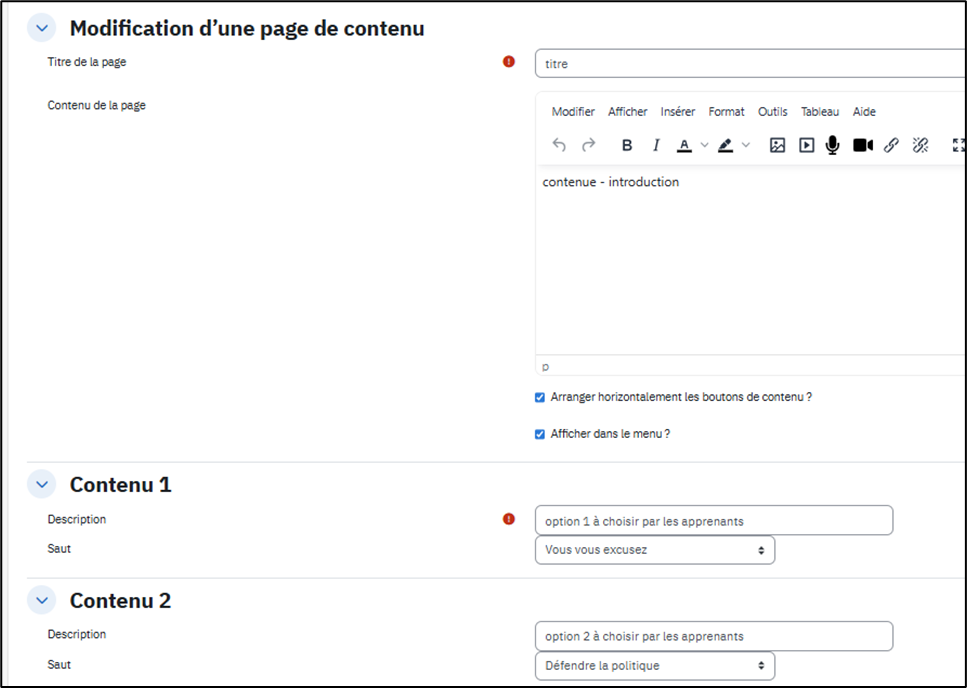
Task: Open the text color picker dropdown arrow
Action: (704, 145)
